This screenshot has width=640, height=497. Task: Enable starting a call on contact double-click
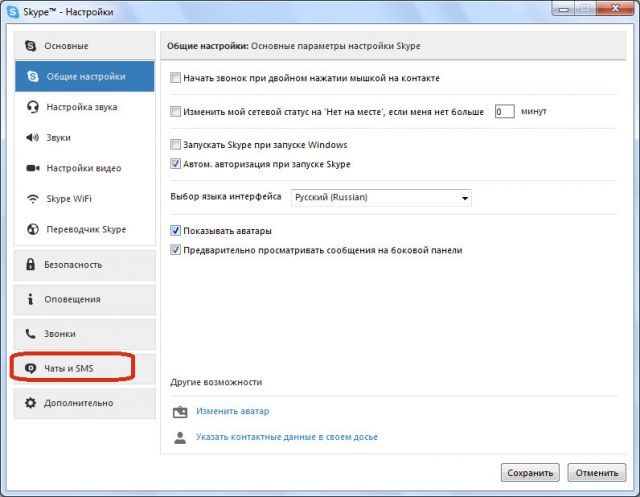175,78
